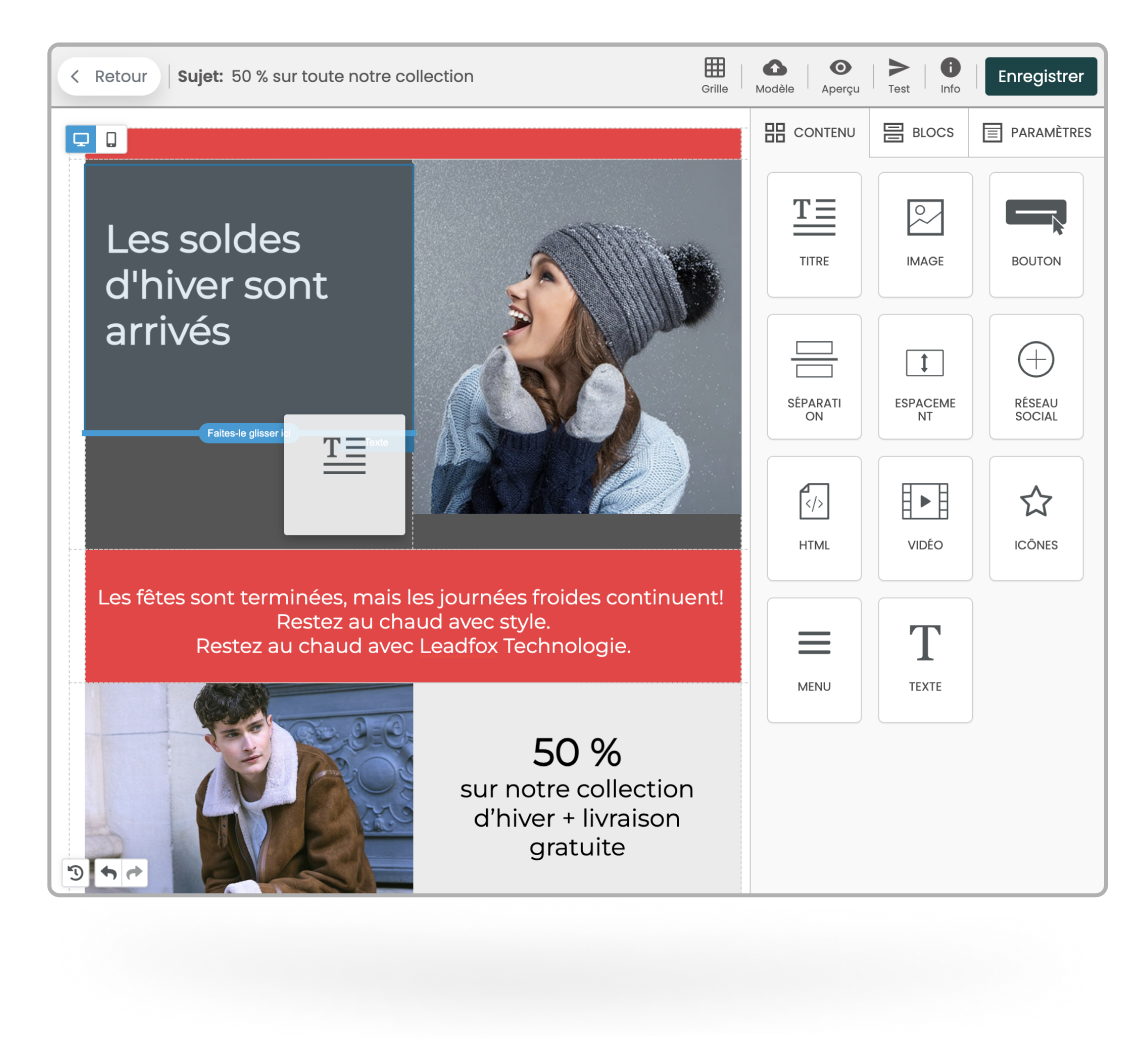Redo the last change
Screen dimensions: 1148x1045
click(135, 872)
